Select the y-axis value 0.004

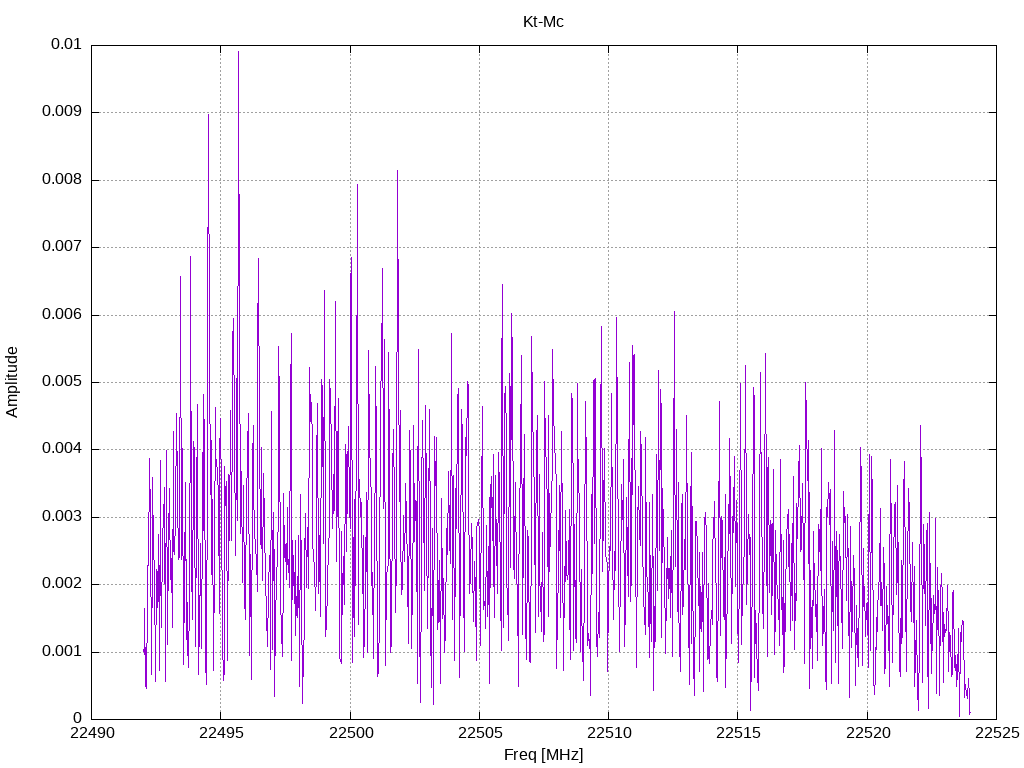62,449
